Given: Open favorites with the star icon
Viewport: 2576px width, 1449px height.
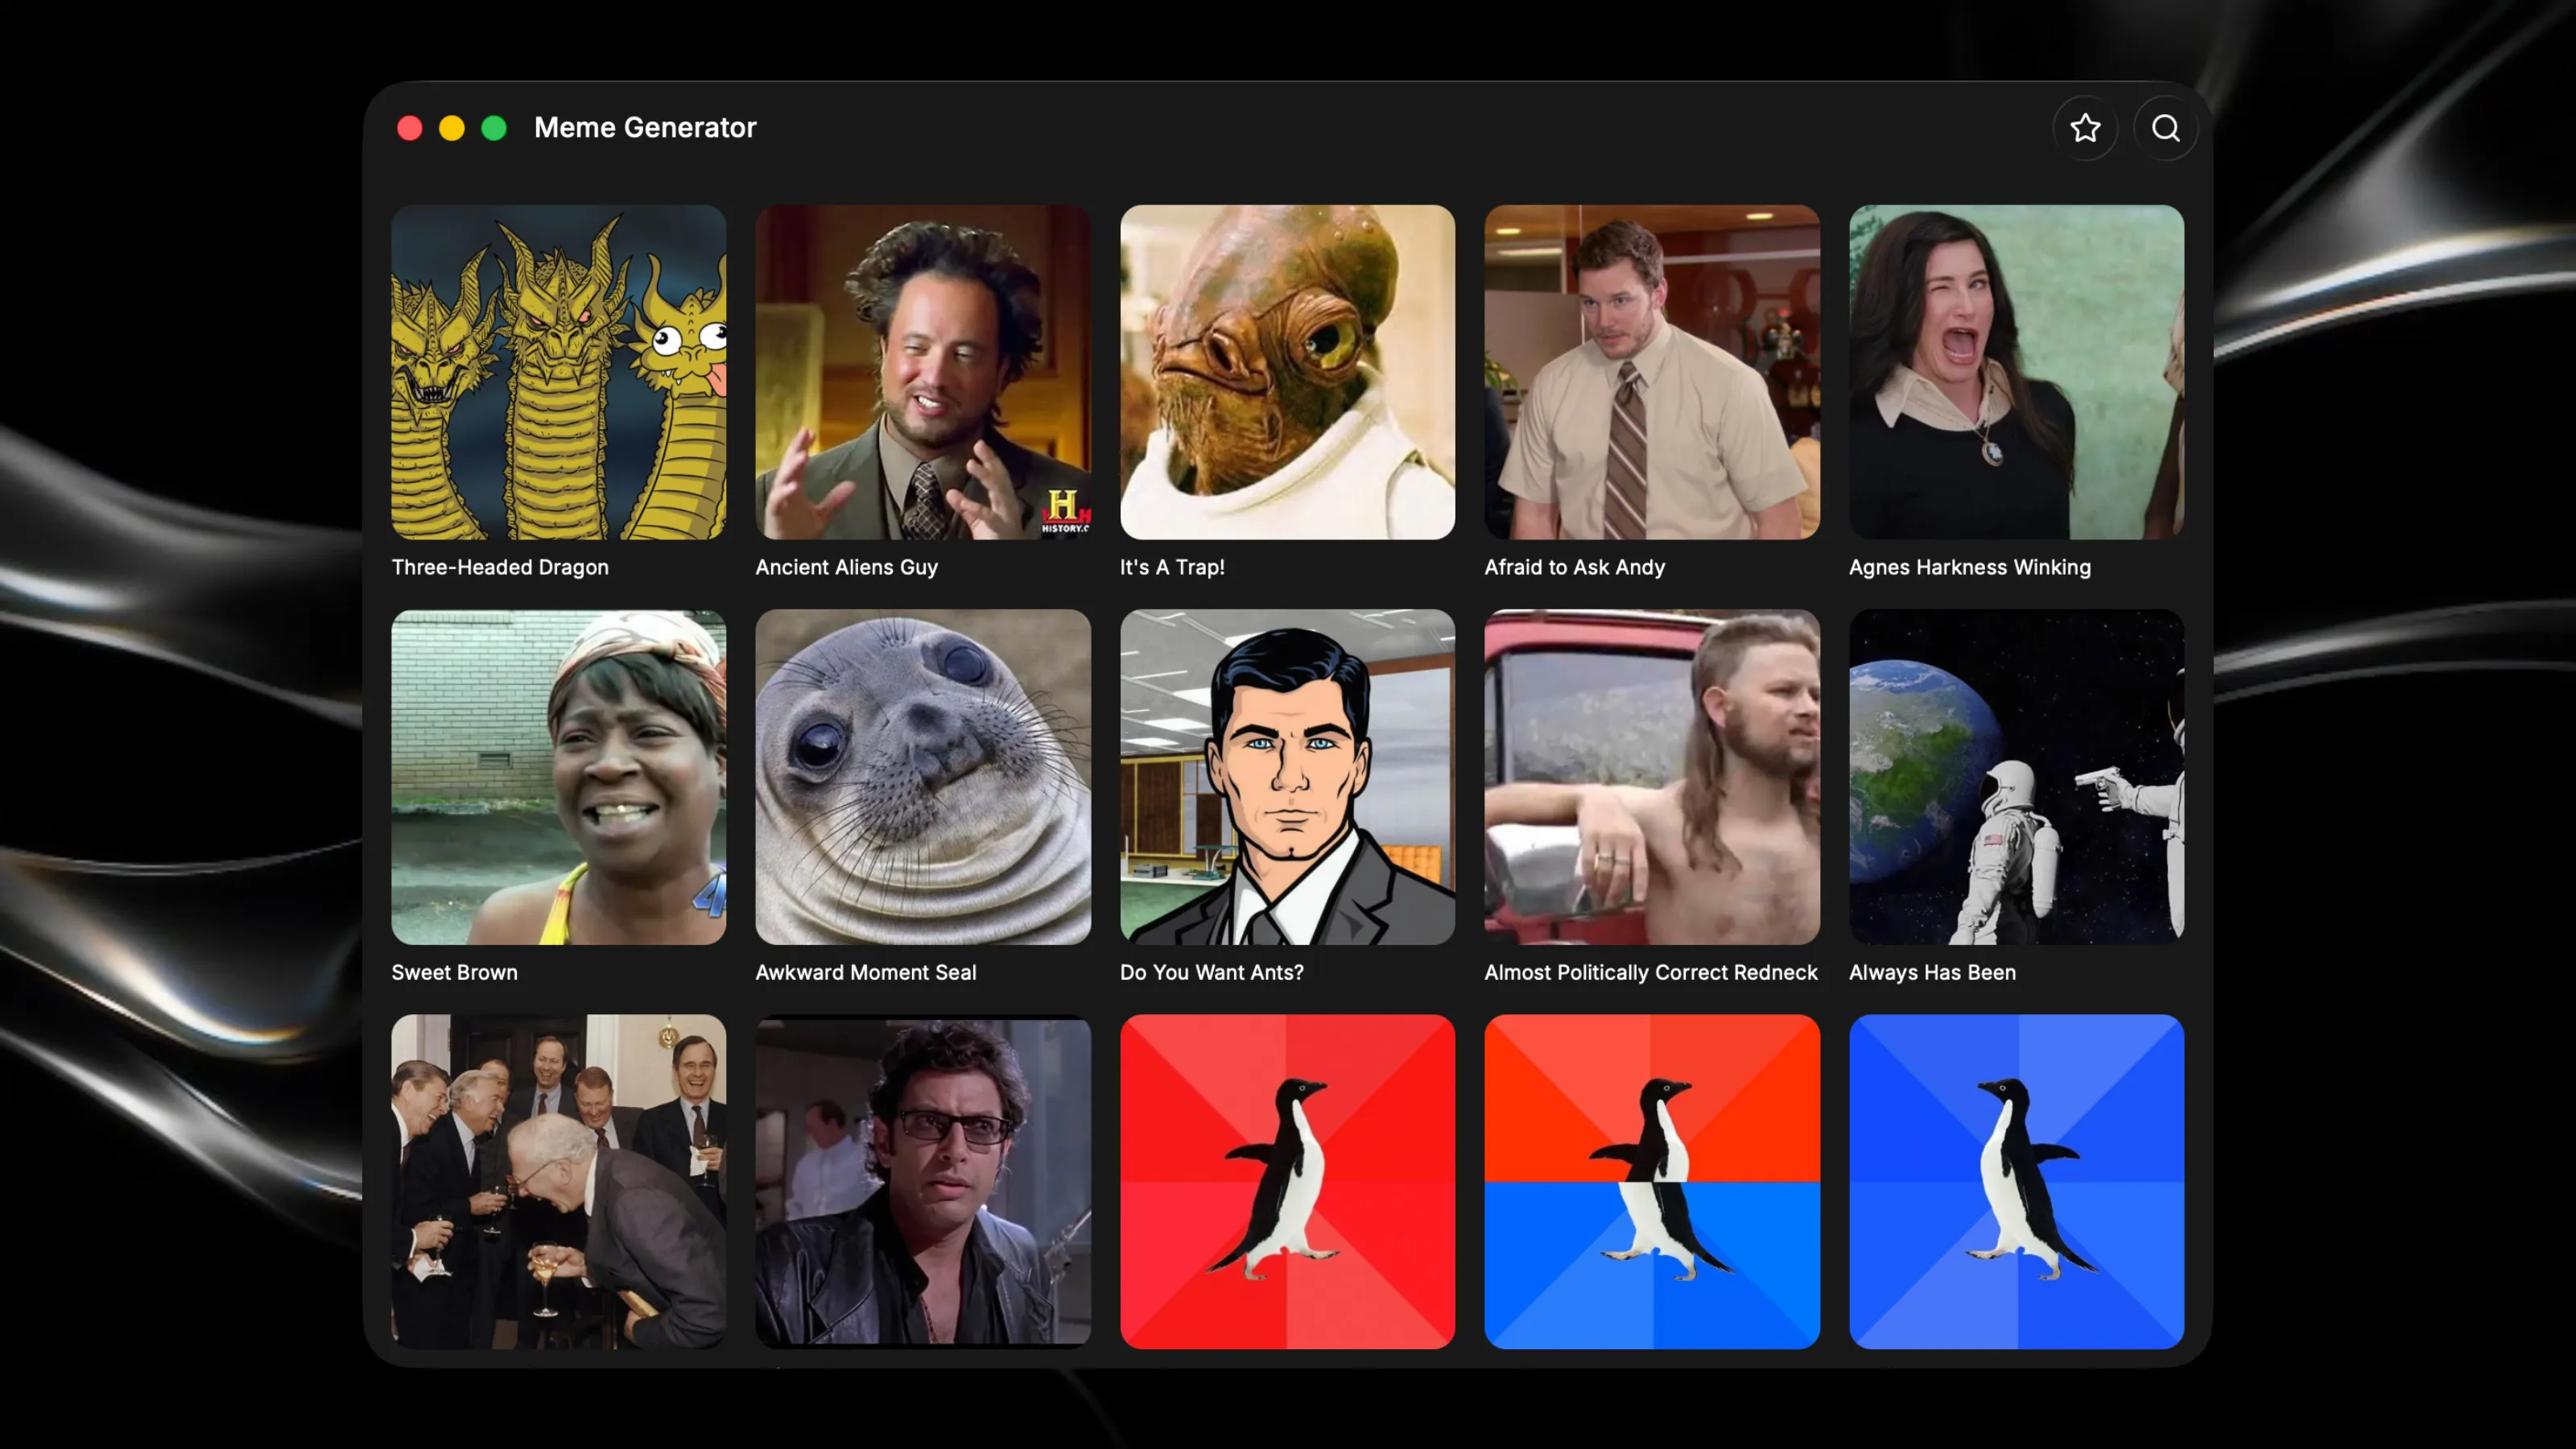Looking at the screenshot, I should (2085, 128).
